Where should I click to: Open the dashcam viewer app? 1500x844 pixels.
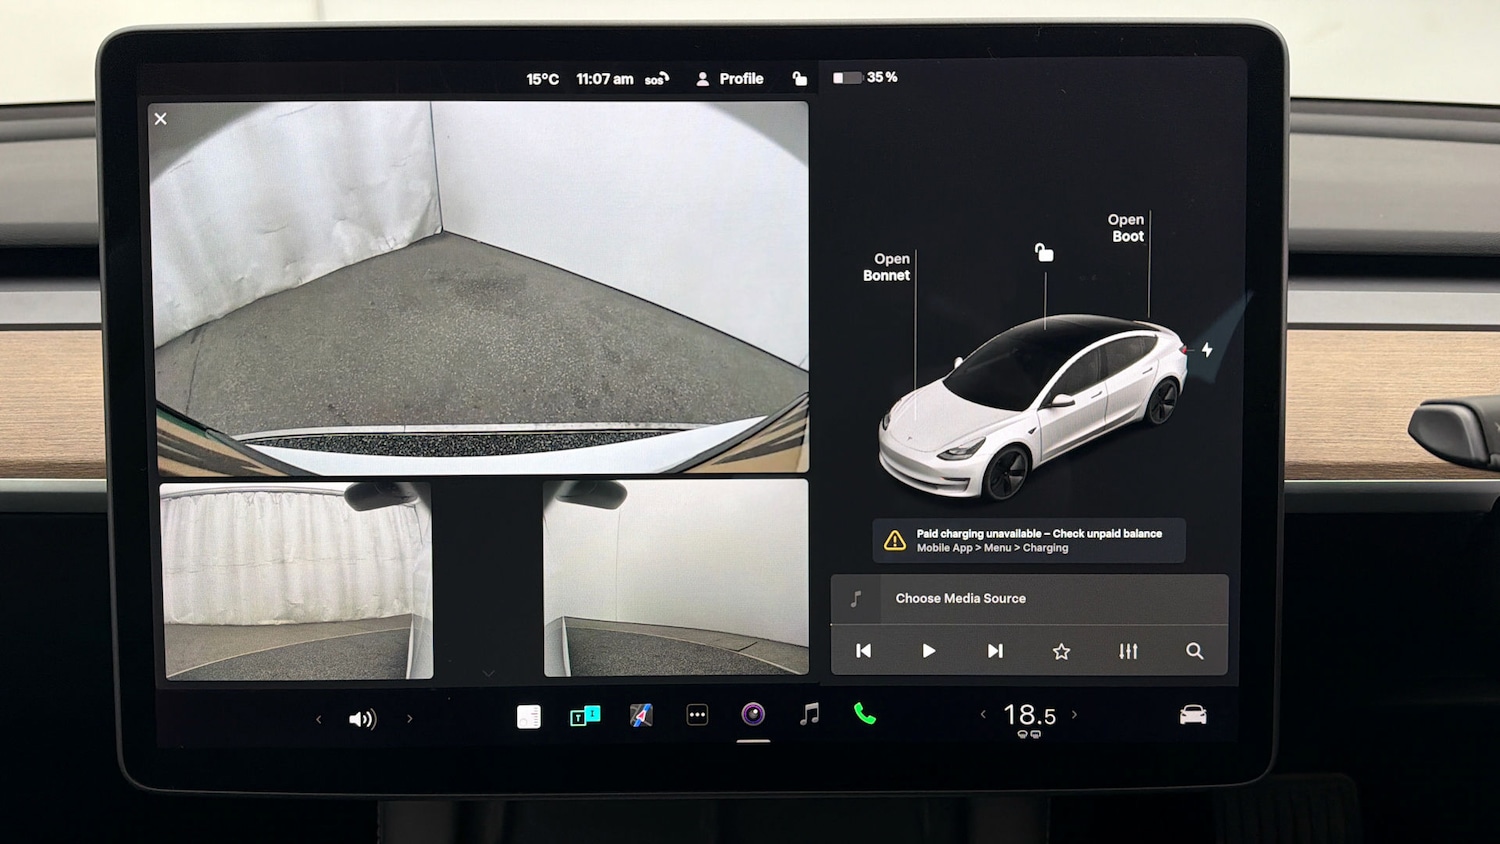tap(753, 713)
